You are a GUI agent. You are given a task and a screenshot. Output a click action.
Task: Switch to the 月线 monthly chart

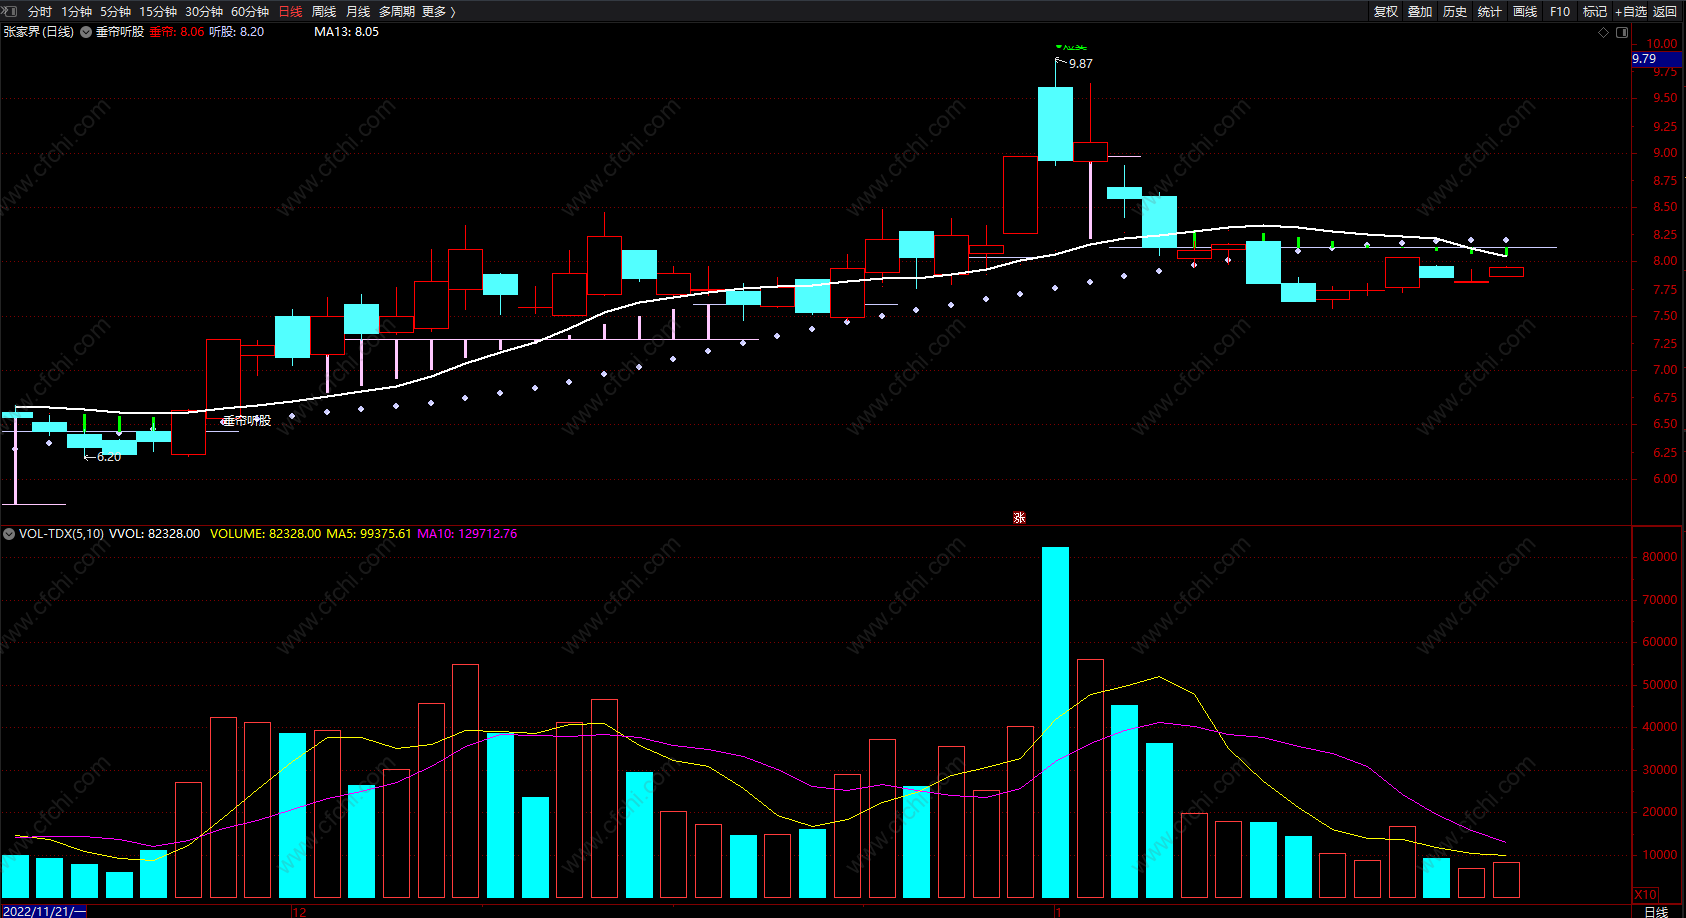pyautogui.click(x=358, y=12)
